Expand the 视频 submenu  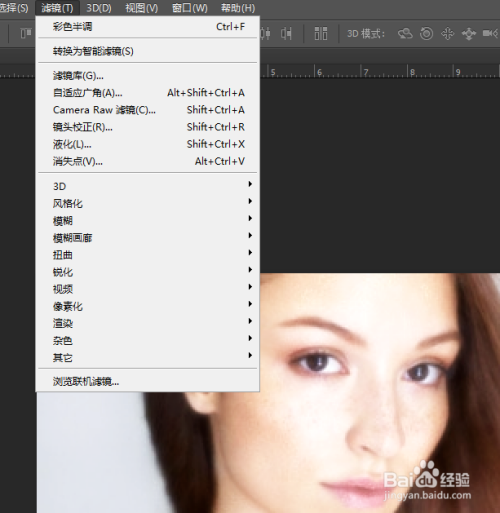(148, 289)
